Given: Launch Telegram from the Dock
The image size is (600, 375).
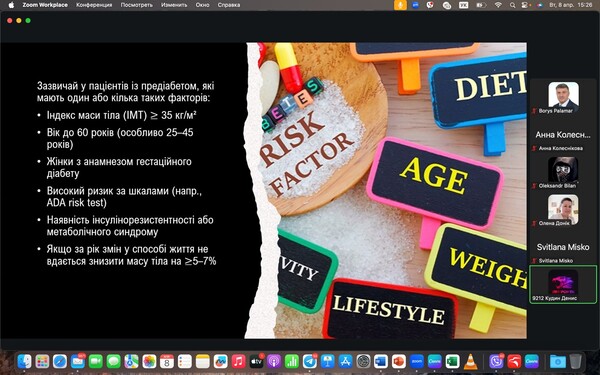Looking at the screenshot, I should (310, 361).
